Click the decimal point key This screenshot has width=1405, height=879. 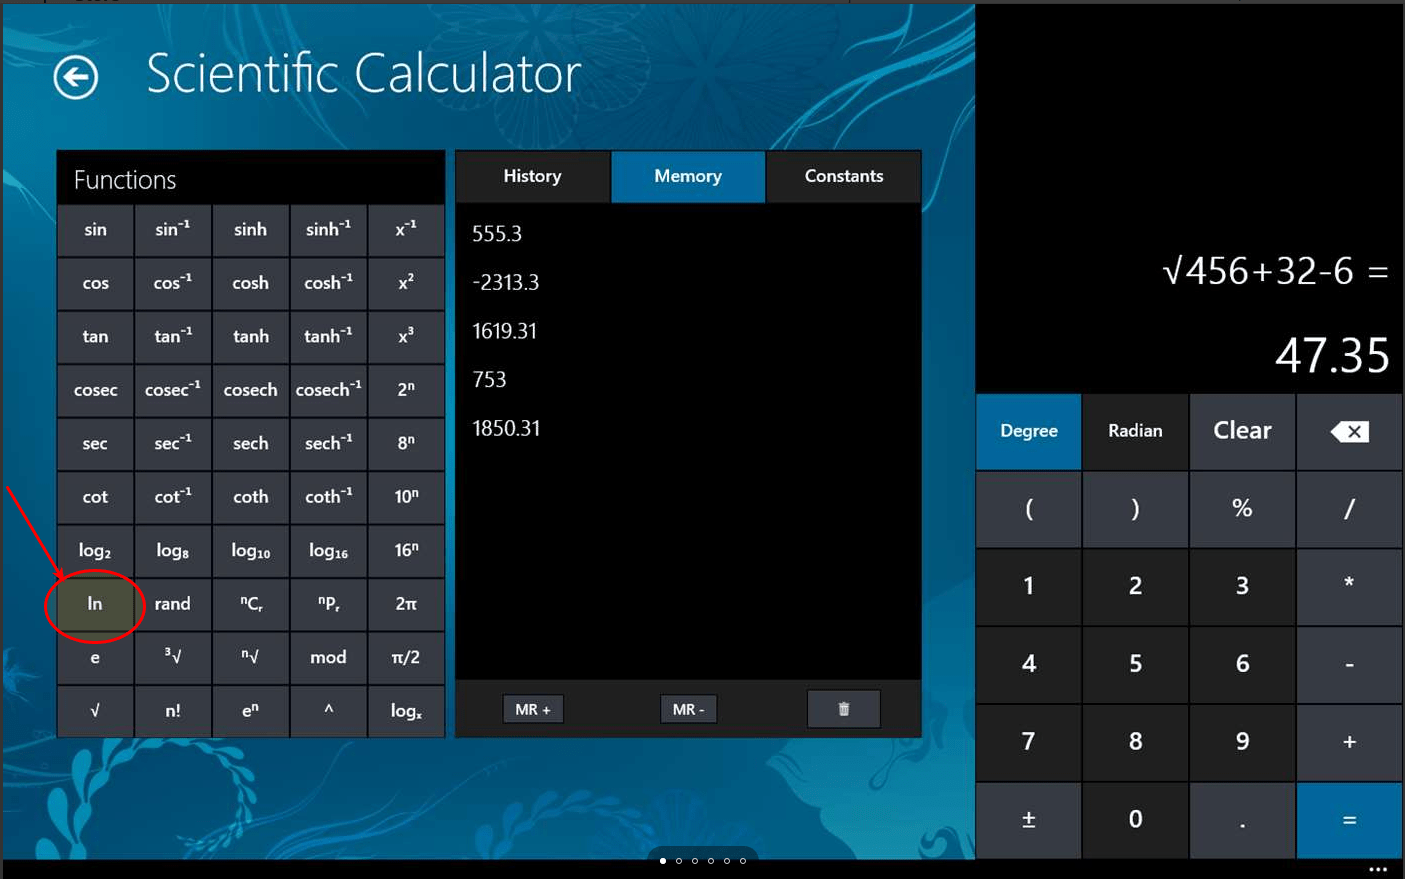(1242, 819)
